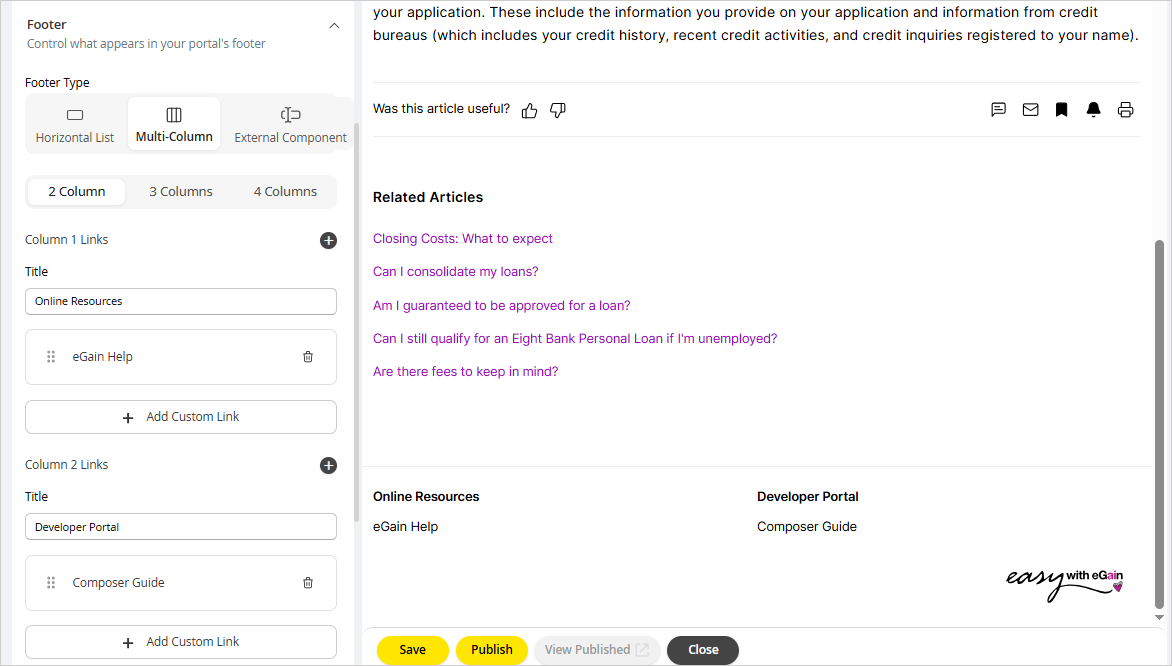Click the thumbs up icon
1172x666 pixels.
pyautogui.click(x=530, y=110)
